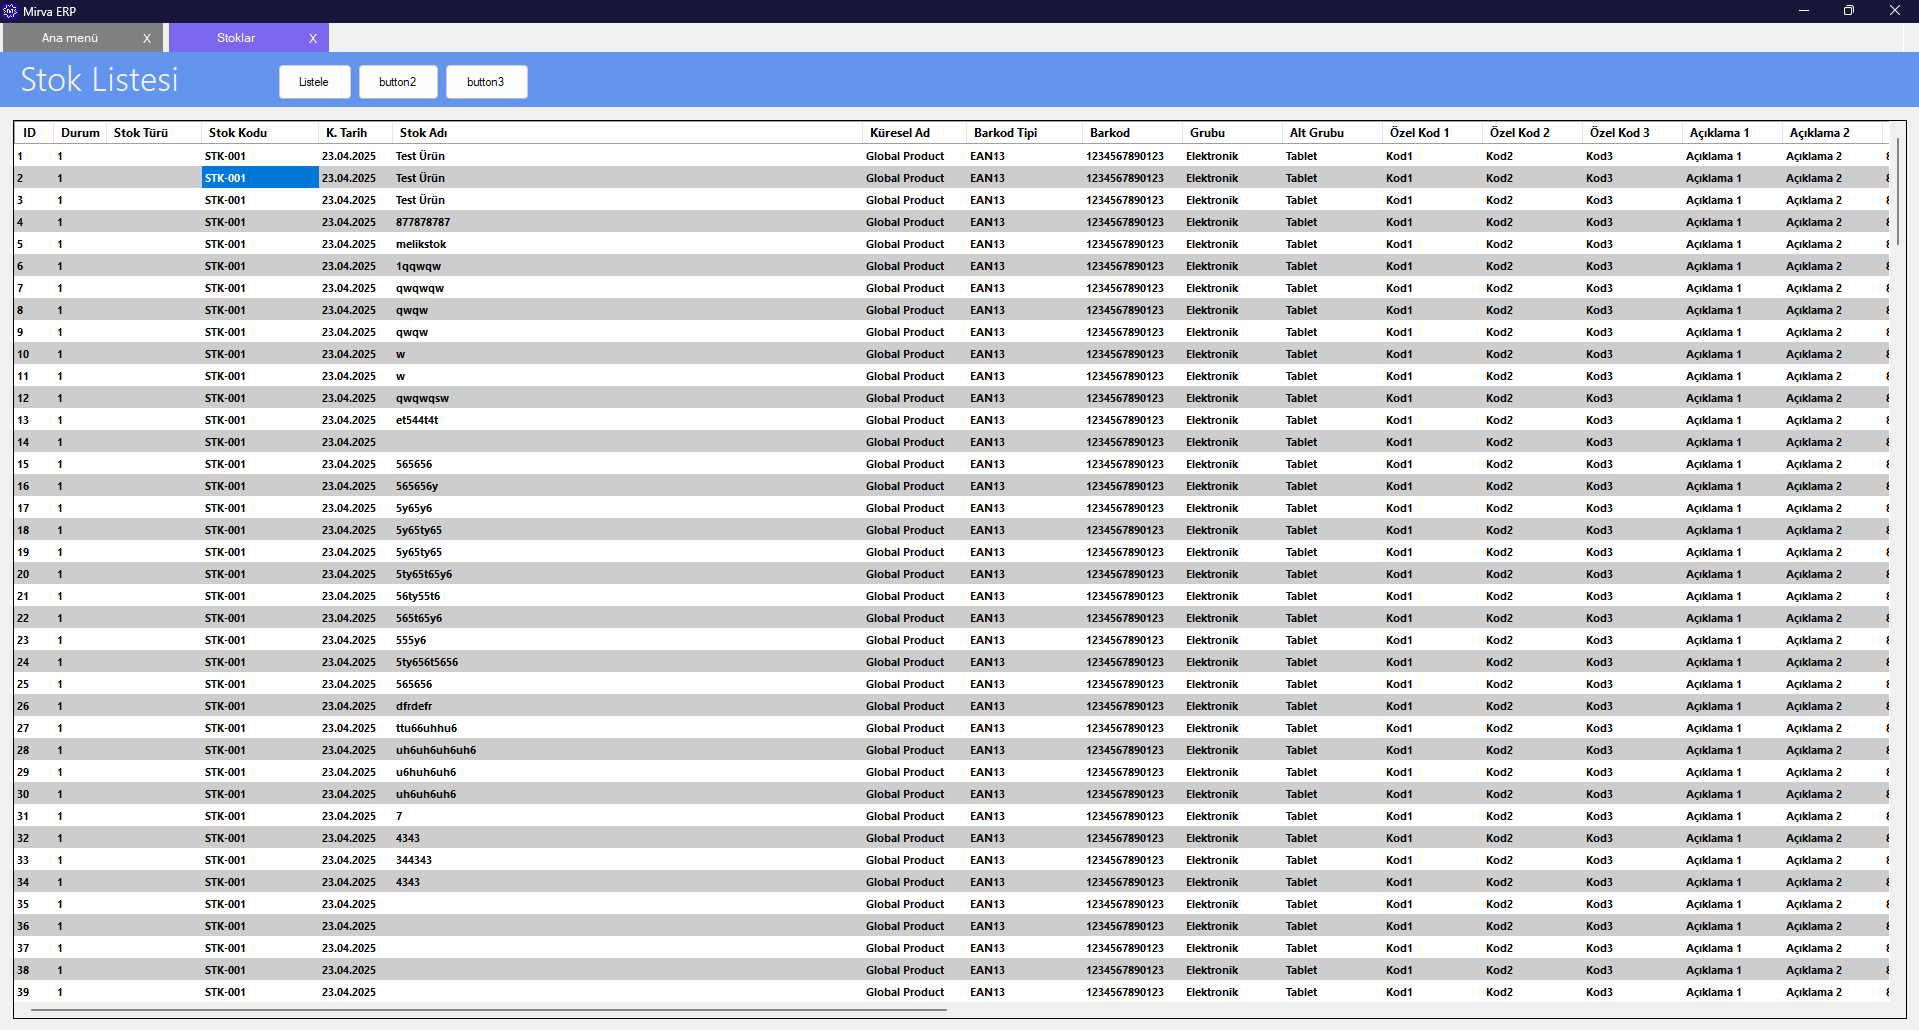Click the button2 button

397,82
